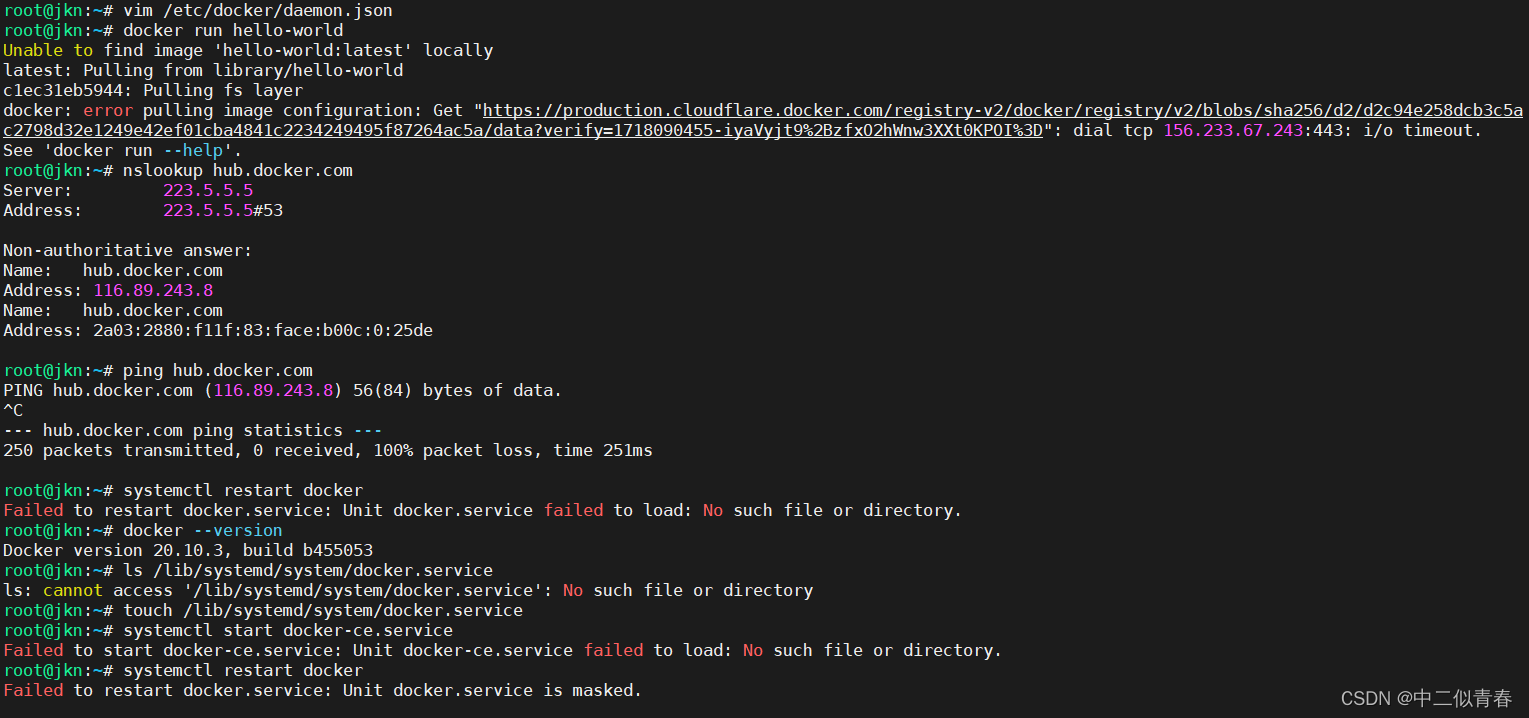Screen dimensions: 1529x718
Task: Click the 'docker run hello-world' command
Action: point(233,31)
